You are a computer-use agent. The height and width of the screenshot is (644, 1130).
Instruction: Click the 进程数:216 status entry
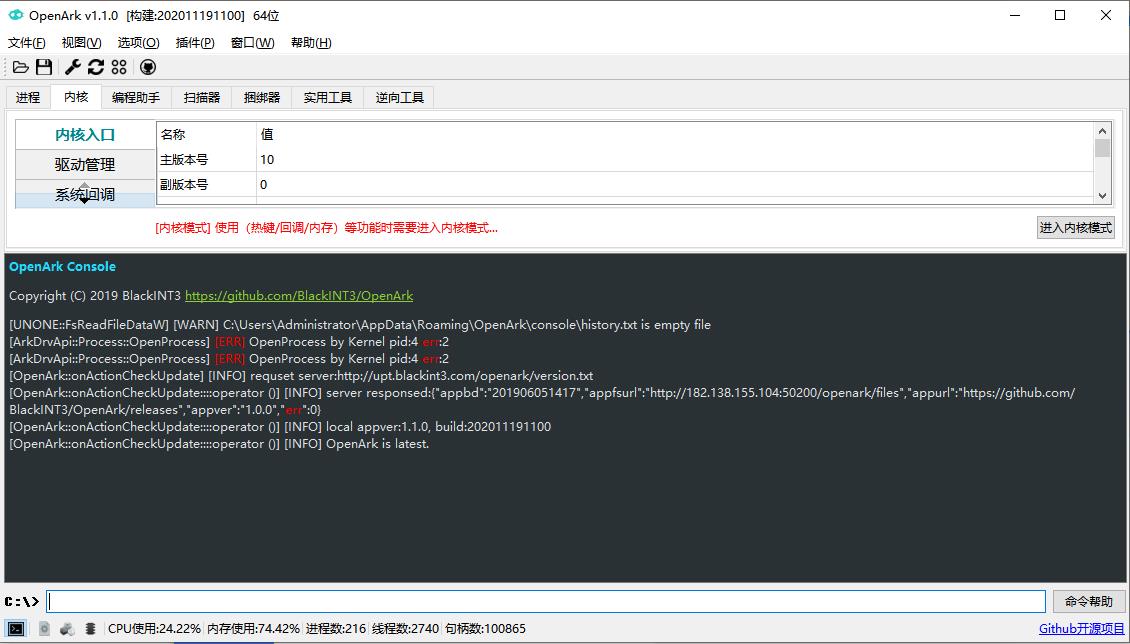[336, 629]
